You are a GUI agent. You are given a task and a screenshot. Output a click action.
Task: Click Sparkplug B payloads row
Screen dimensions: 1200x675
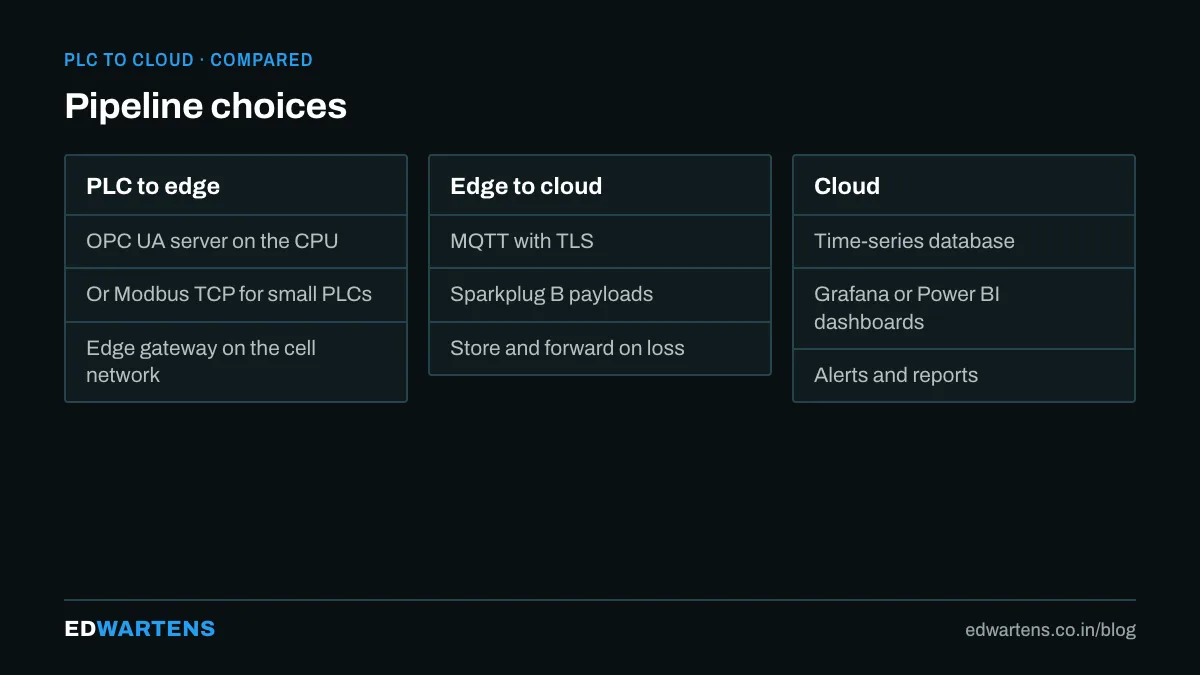[600, 295]
